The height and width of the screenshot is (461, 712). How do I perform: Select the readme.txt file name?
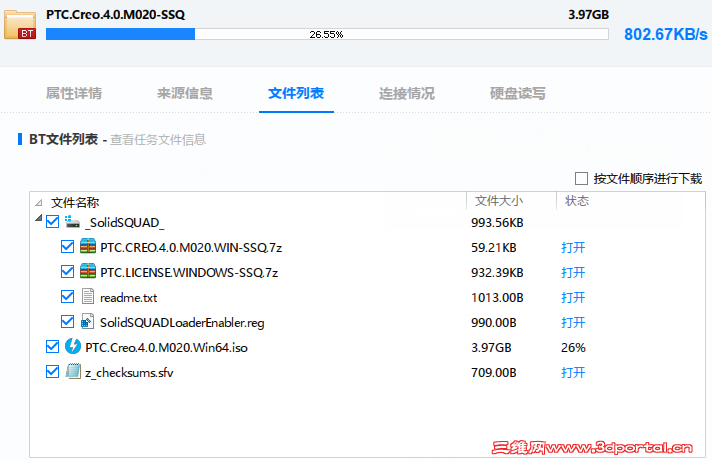pos(129,297)
